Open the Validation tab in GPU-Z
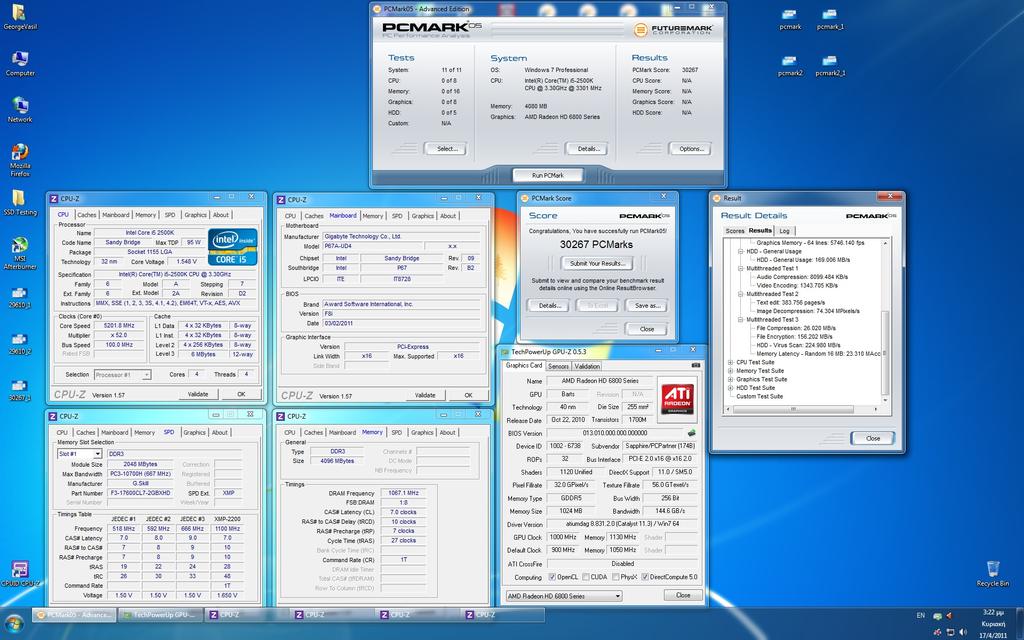1024x640 pixels. pyautogui.click(x=587, y=366)
